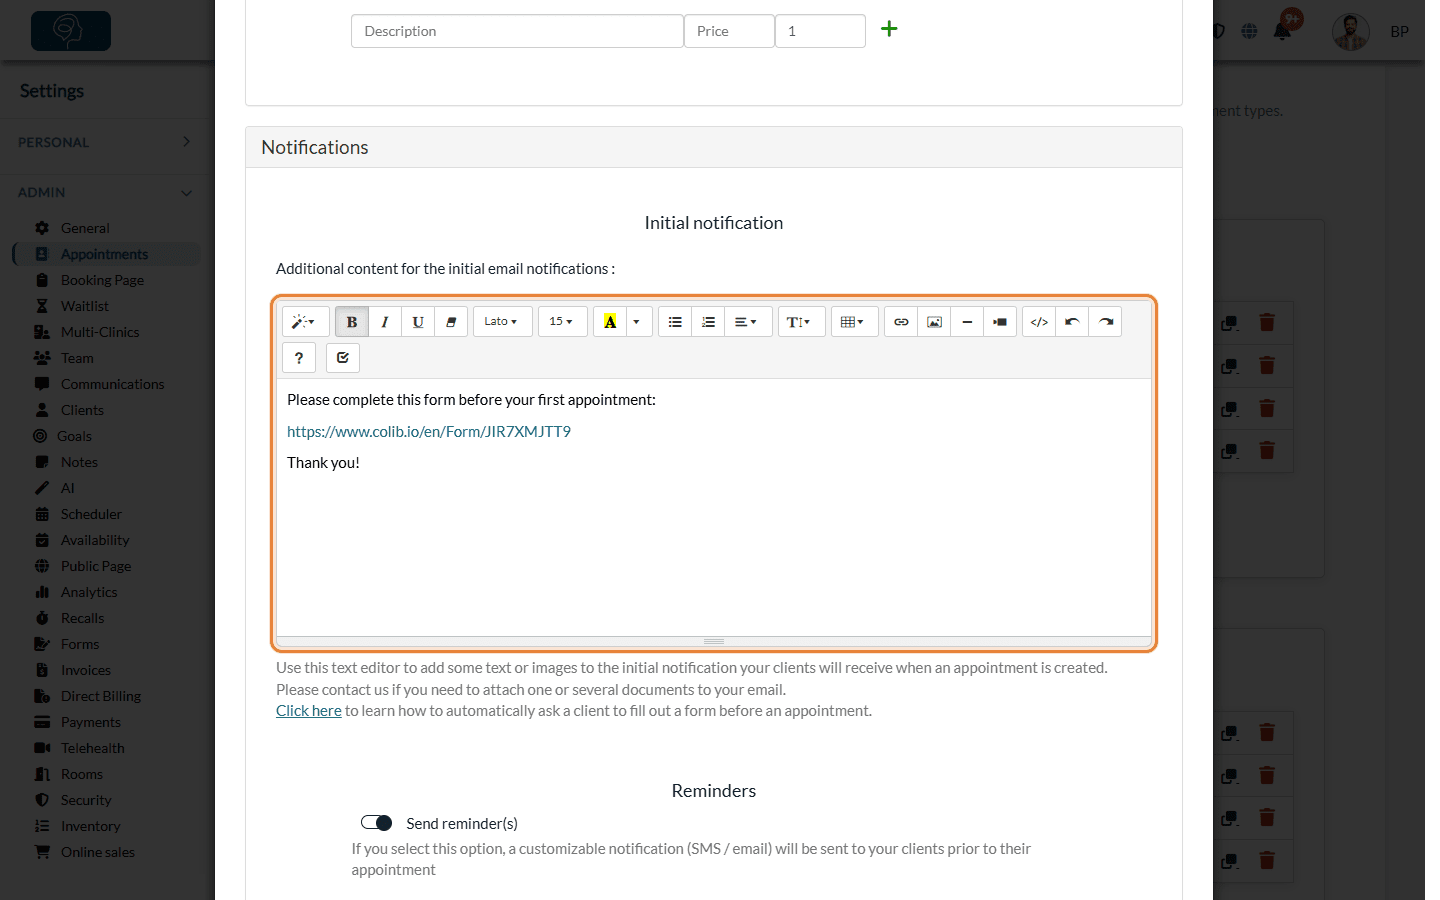1440x900 pixels.
Task: Open the insert table dropdown
Action: click(853, 322)
